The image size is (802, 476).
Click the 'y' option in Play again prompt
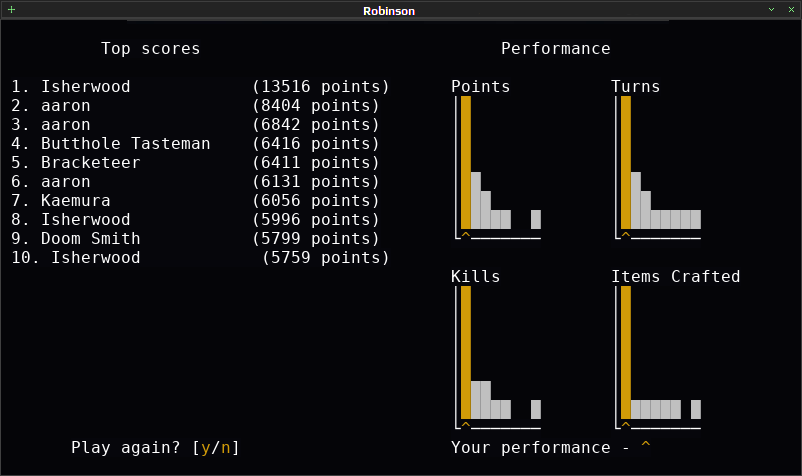click(206, 448)
